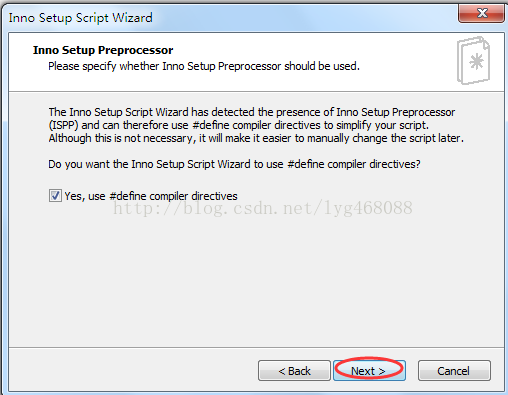Click the '(ISPP)' abbreviation in the description
Viewport: 508px width, 395px height.
coord(63,125)
